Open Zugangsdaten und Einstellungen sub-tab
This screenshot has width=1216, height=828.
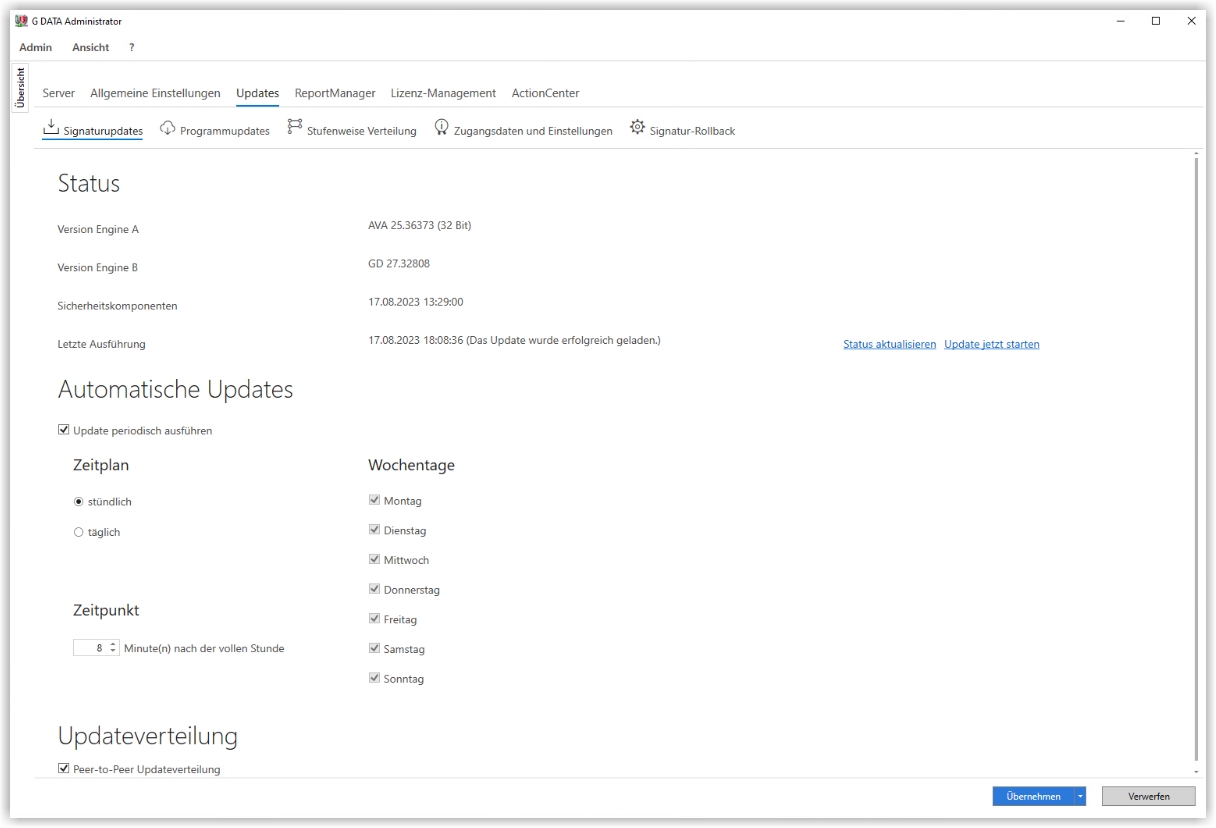[523, 130]
